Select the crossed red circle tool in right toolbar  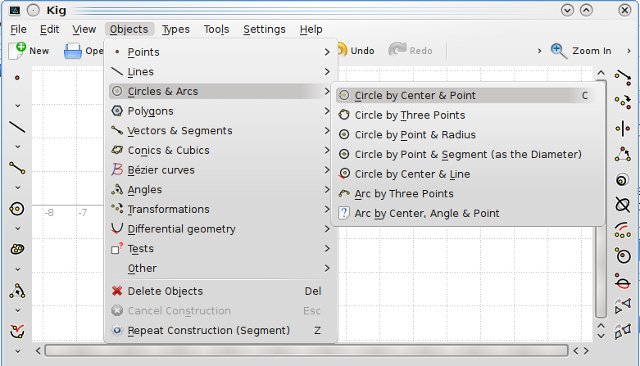(623, 282)
